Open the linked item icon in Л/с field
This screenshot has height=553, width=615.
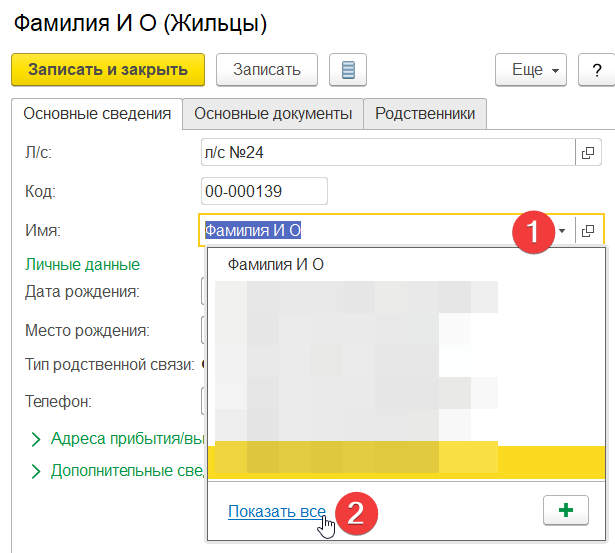(588, 152)
